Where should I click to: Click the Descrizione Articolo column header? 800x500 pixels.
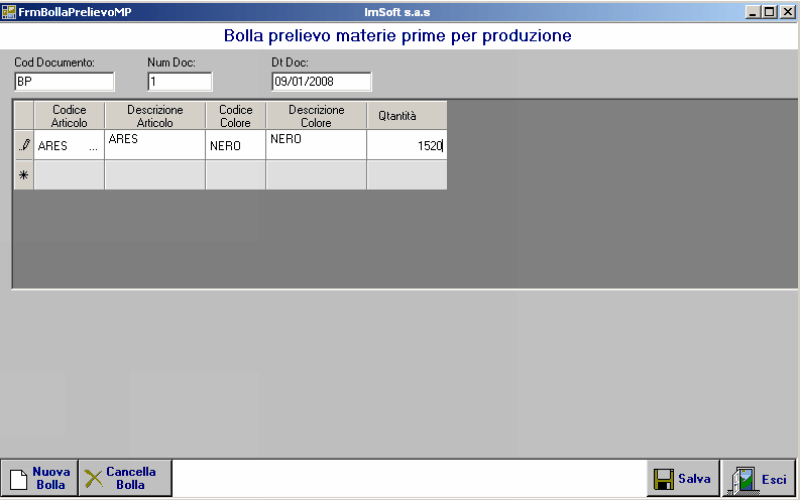click(x=155, y=116)
